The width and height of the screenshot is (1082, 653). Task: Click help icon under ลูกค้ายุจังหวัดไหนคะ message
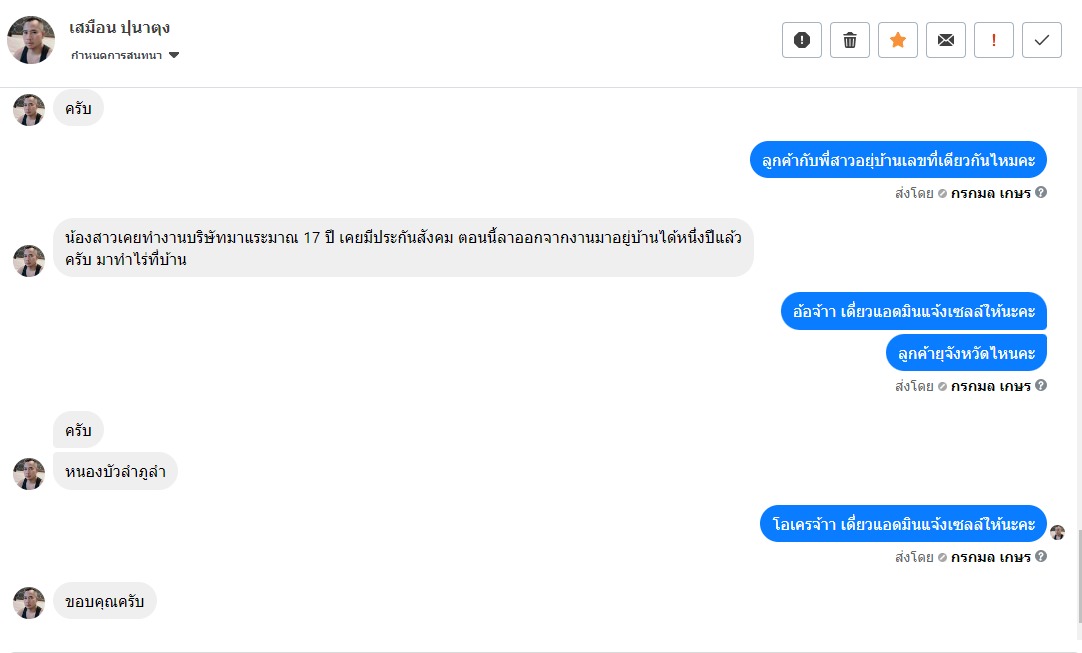point(1041,386)
